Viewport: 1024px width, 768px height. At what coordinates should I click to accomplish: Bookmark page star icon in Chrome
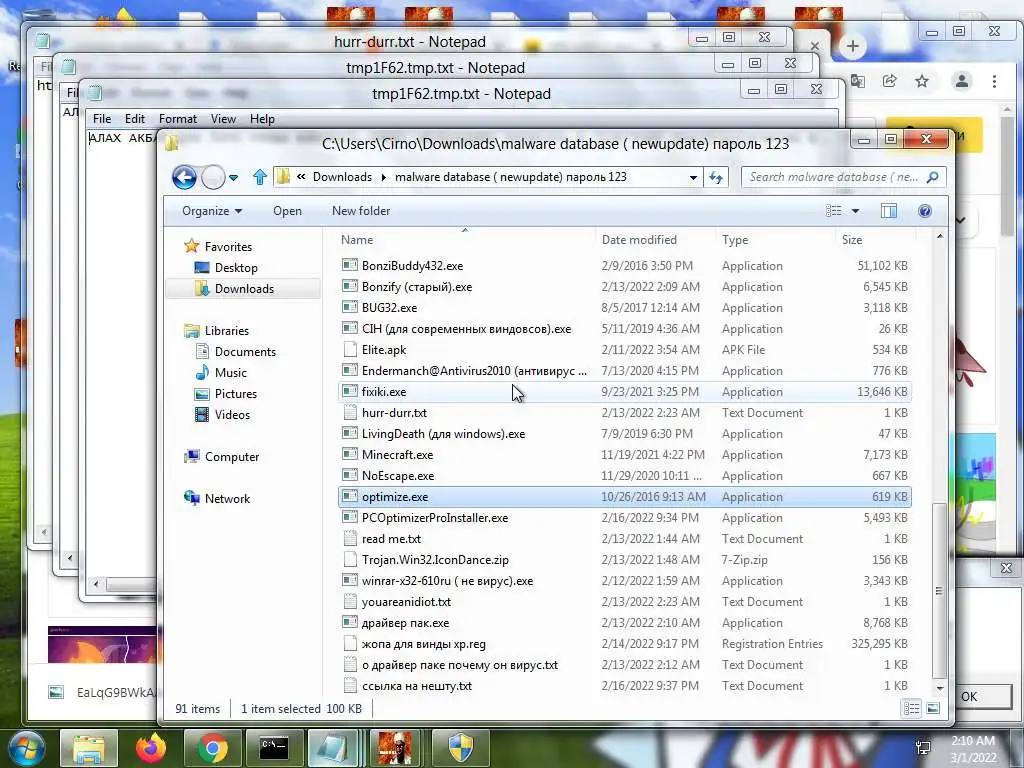921,81
